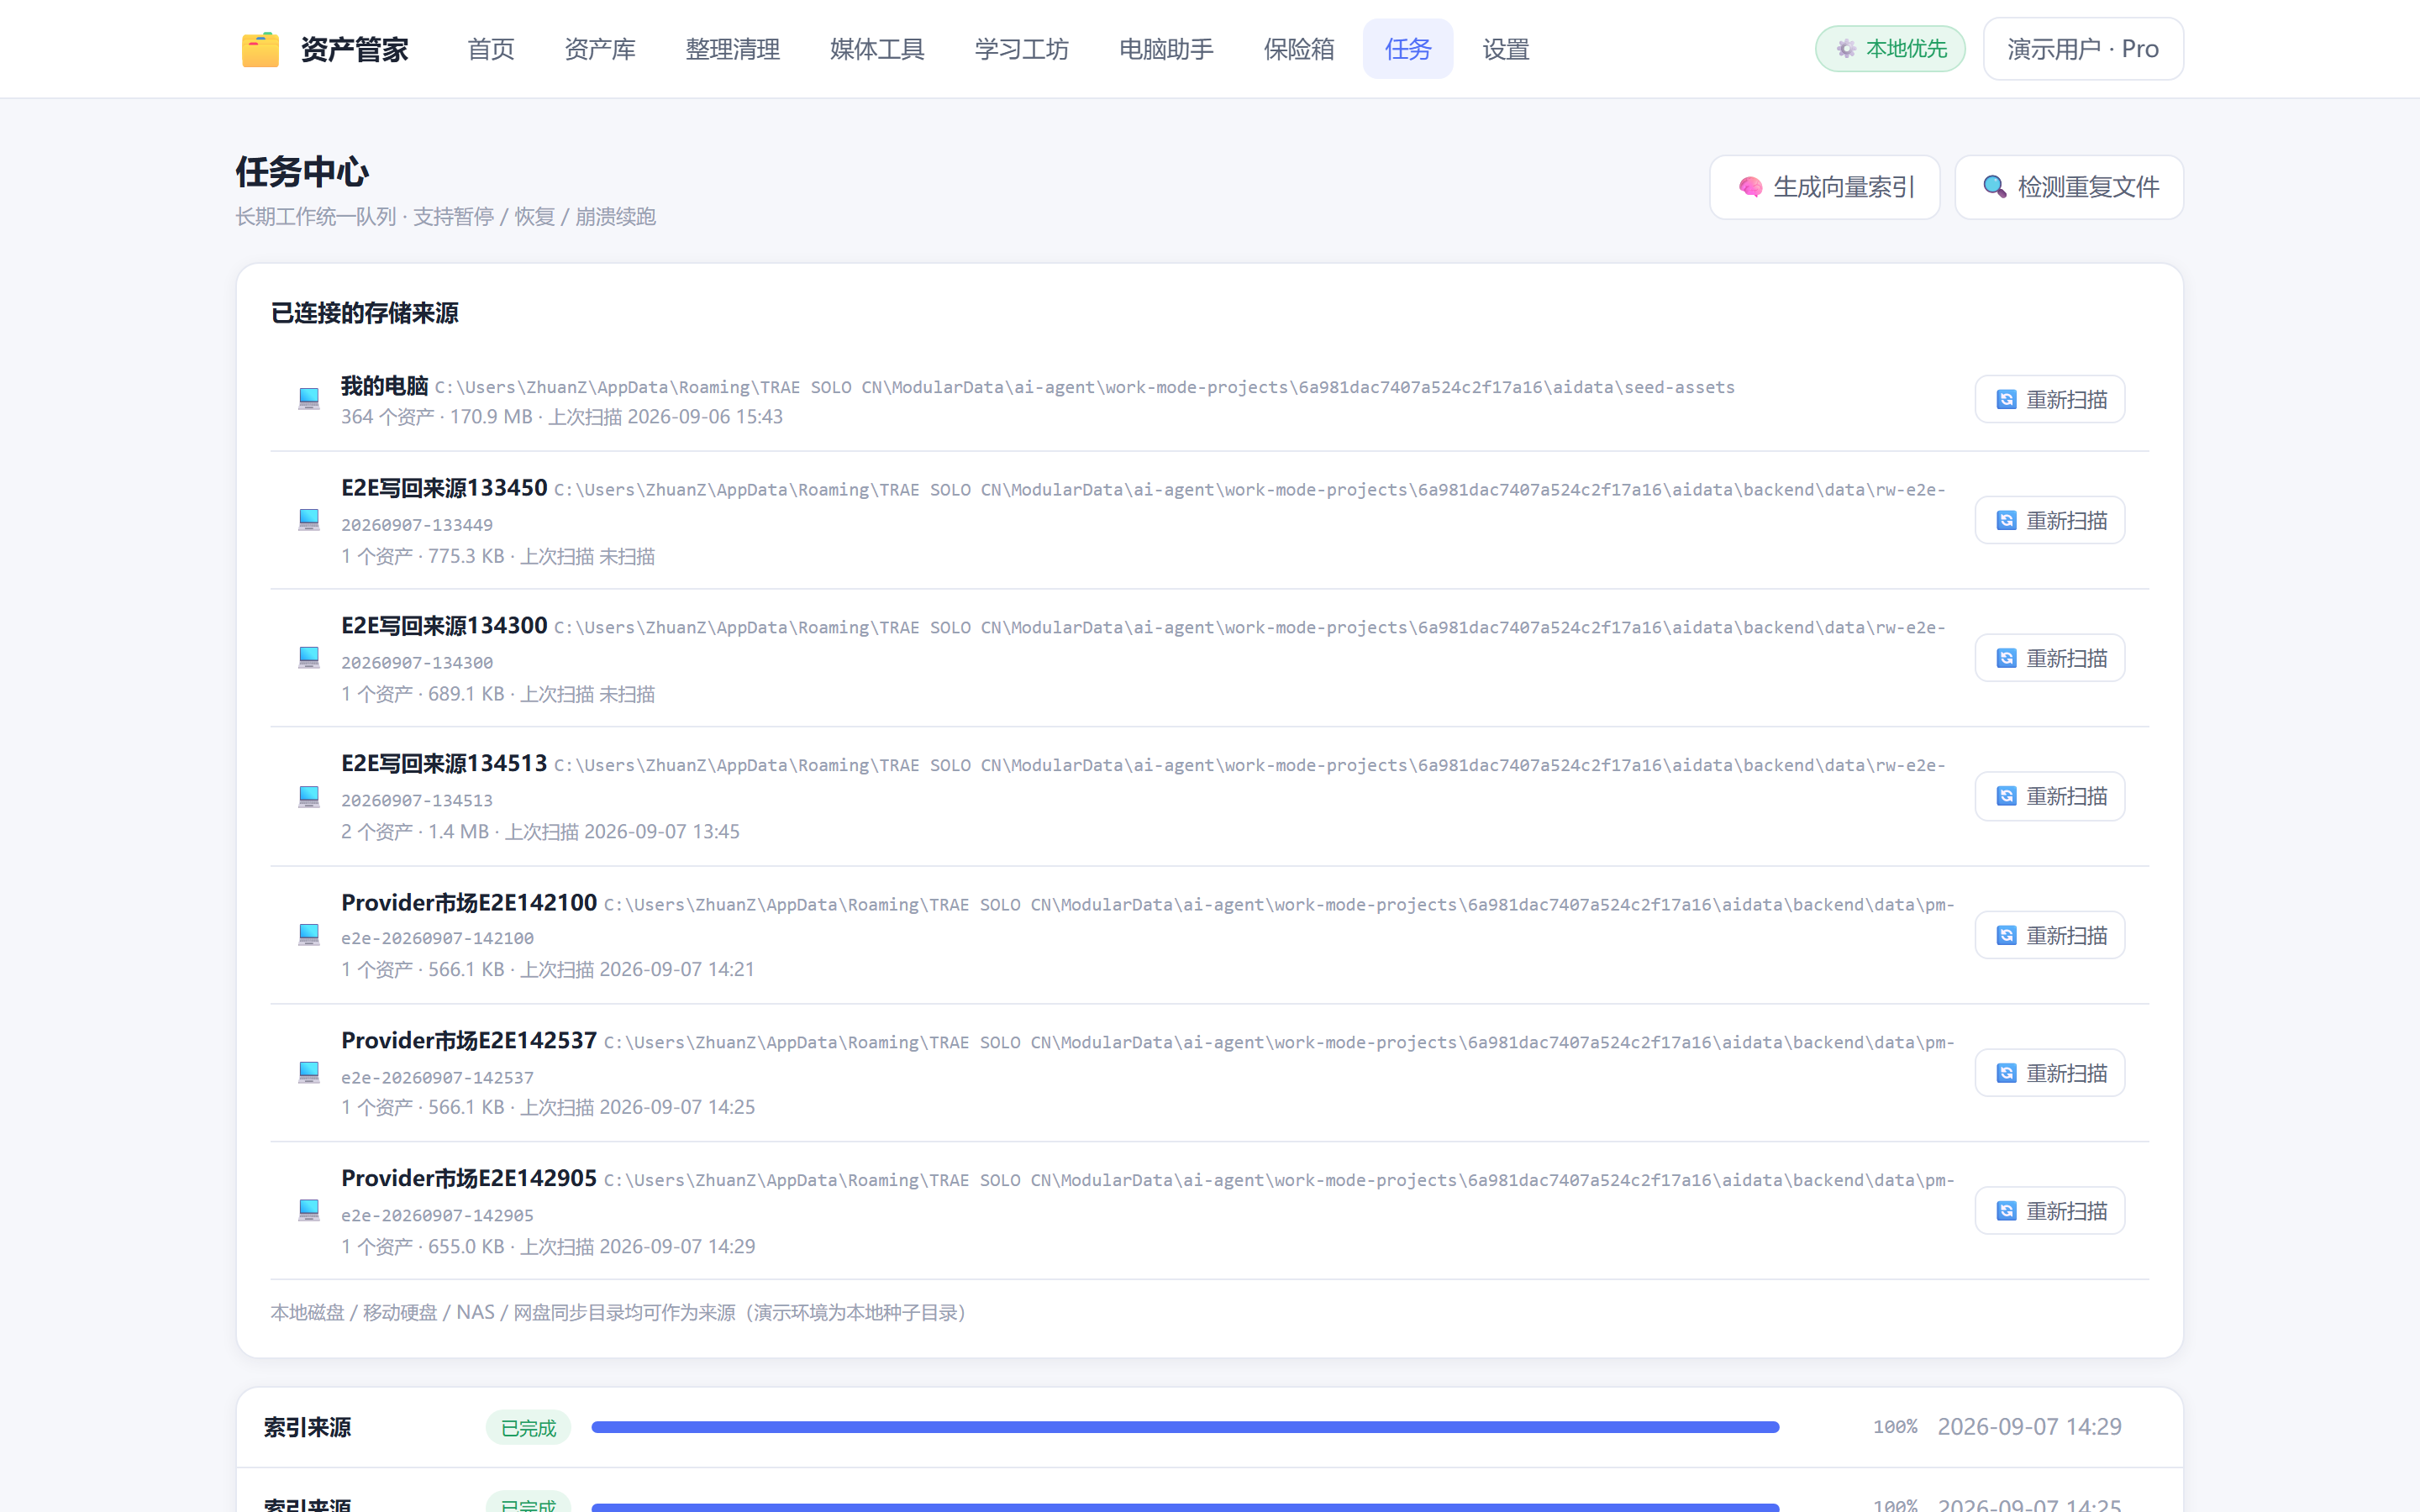Click the gear icon in 本地优先 badge

pos(1846,49)
